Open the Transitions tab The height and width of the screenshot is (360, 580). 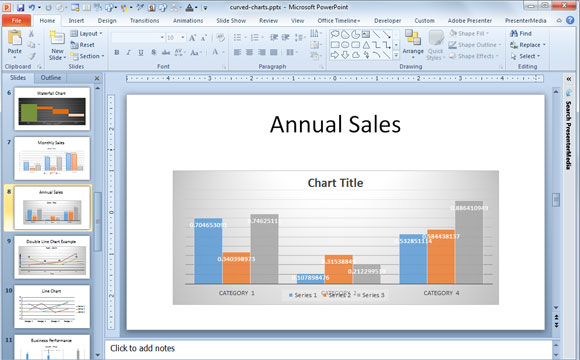click(144, 21)
